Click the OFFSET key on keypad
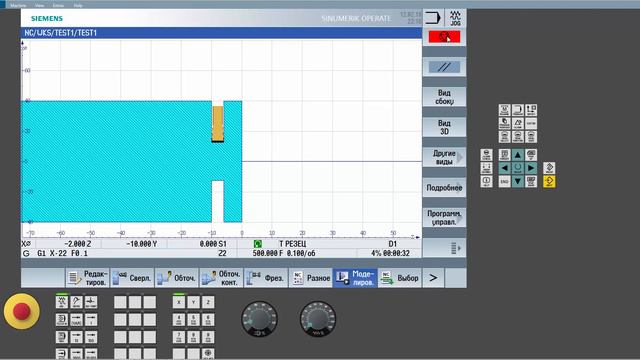Viewport: 640px width, 360px height. coord(531,110)
